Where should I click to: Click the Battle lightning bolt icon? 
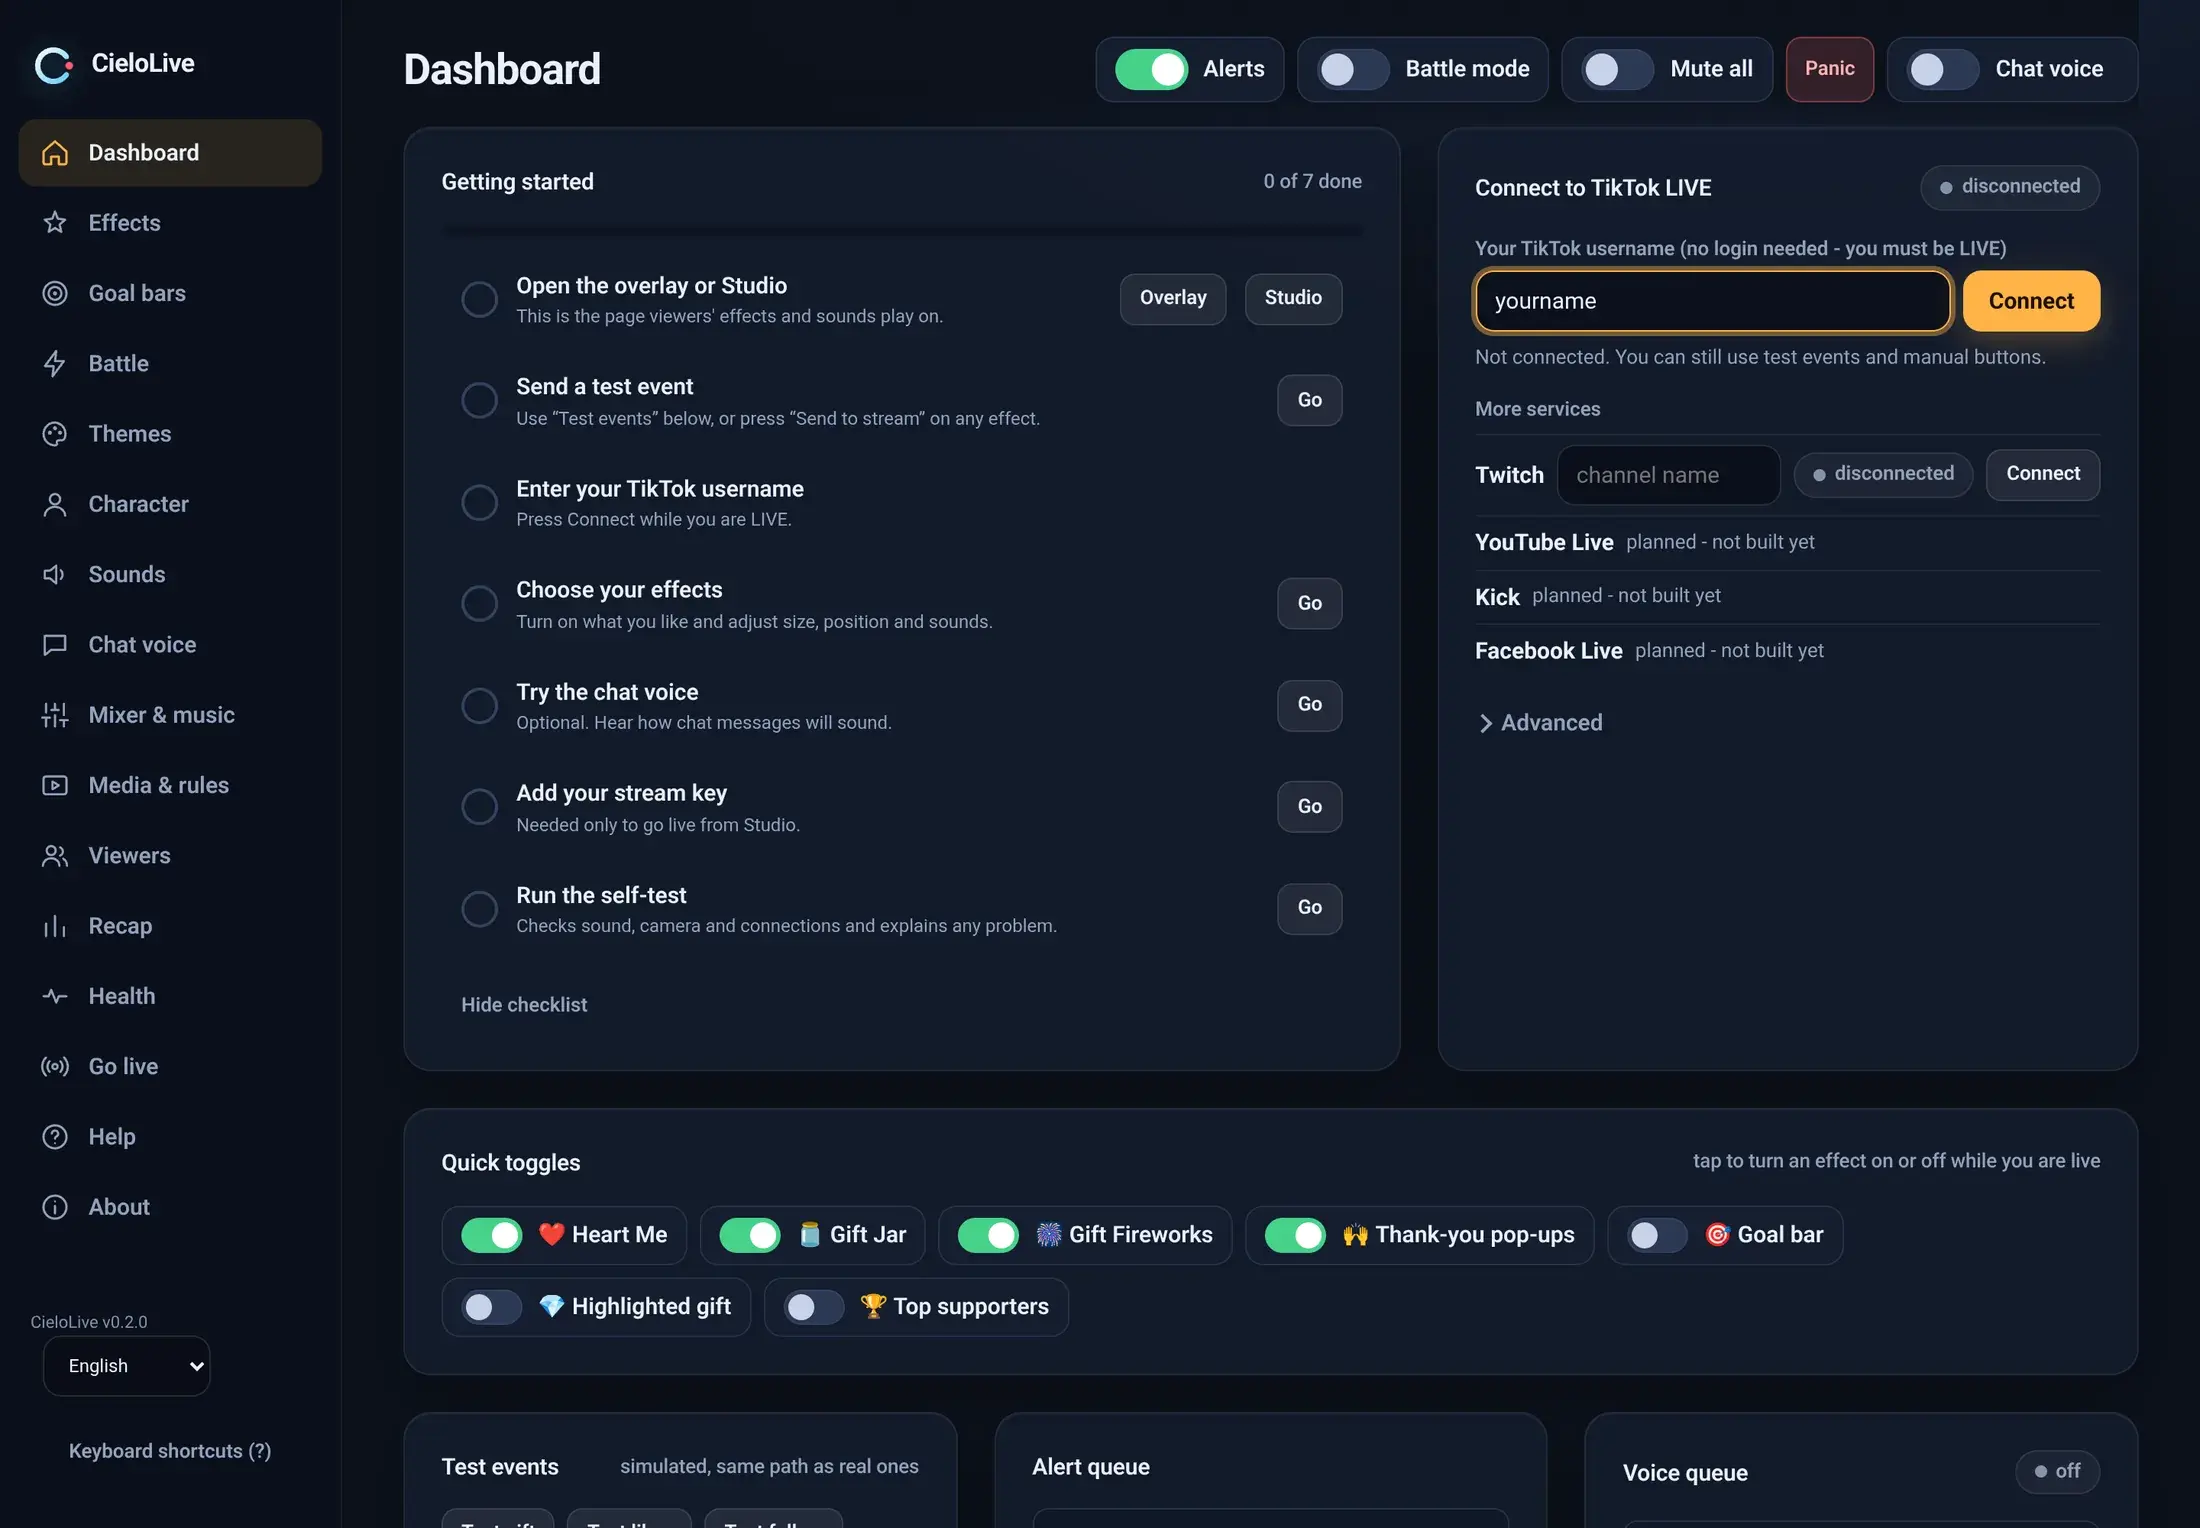coord(55,364)
